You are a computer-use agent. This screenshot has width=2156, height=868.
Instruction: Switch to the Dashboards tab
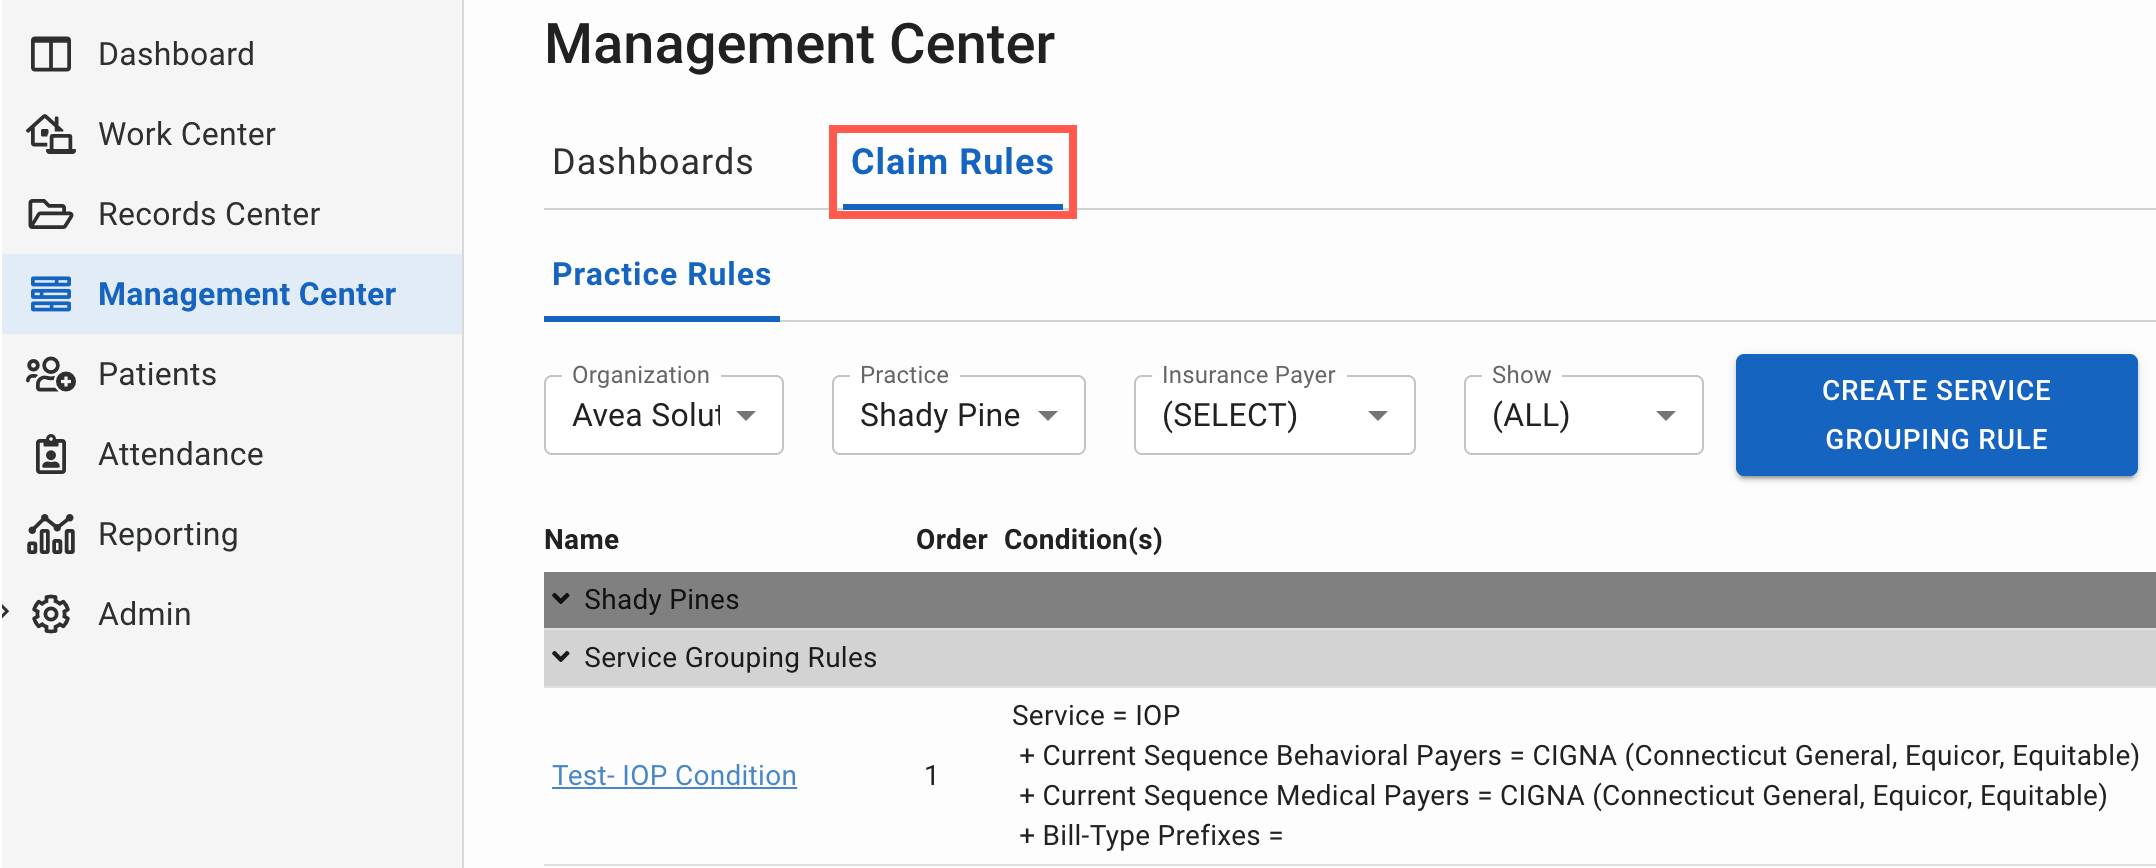point(653,162)
